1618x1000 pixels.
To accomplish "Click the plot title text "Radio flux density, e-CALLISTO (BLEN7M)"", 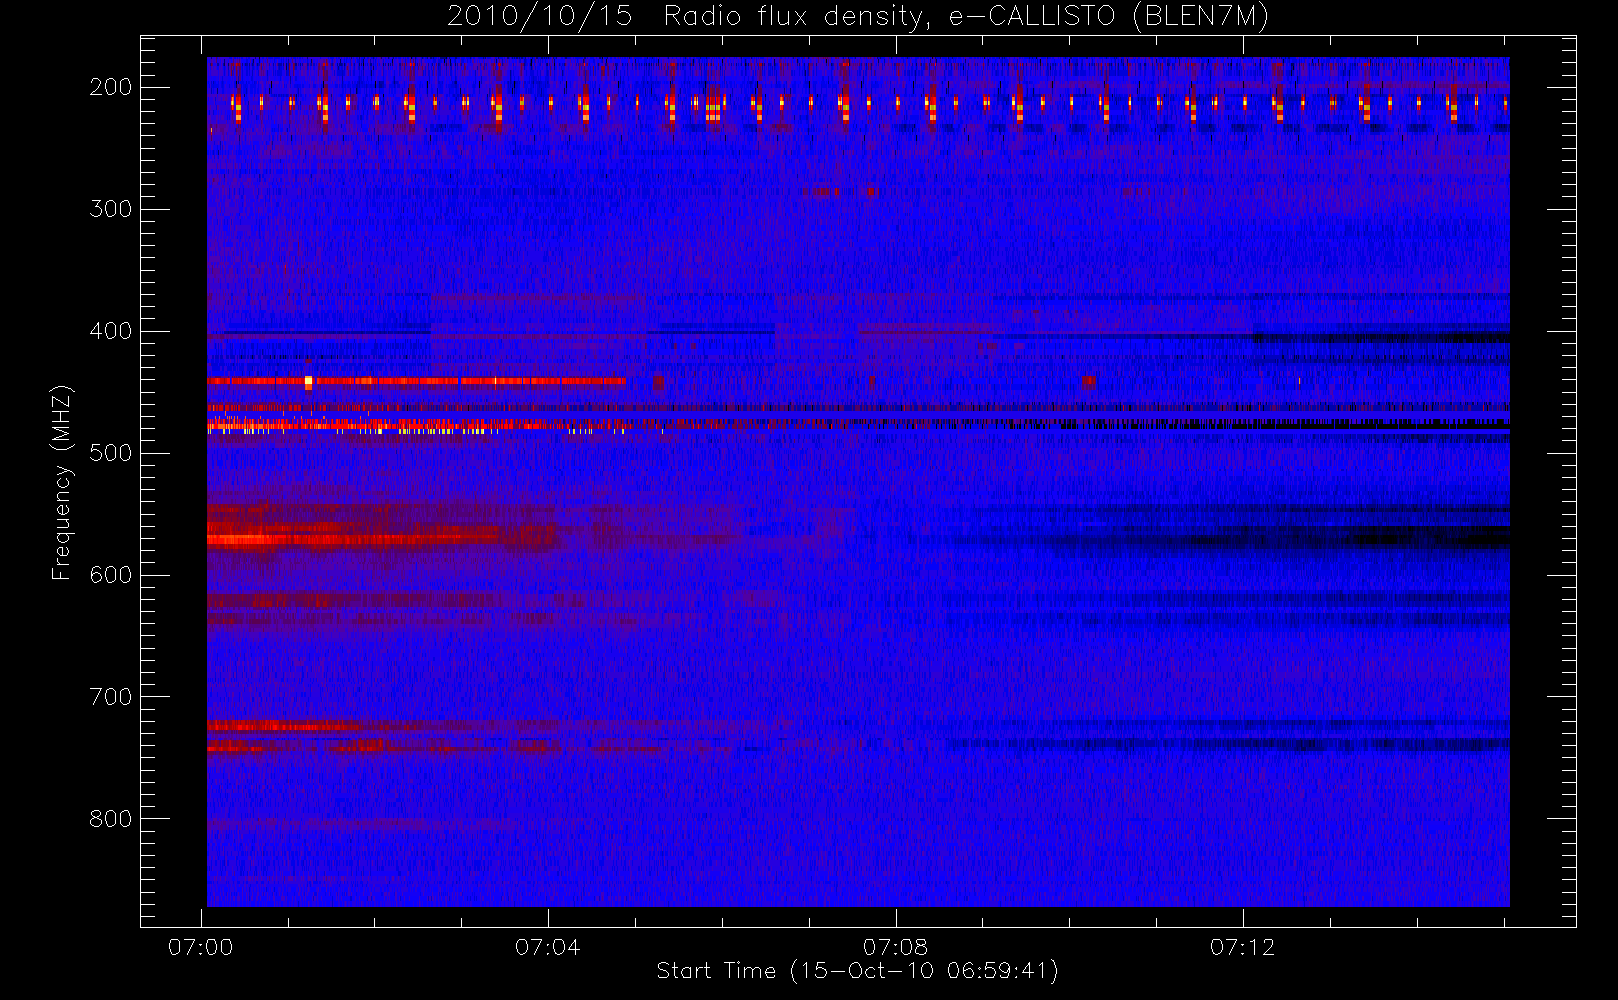I will (966, 17).
